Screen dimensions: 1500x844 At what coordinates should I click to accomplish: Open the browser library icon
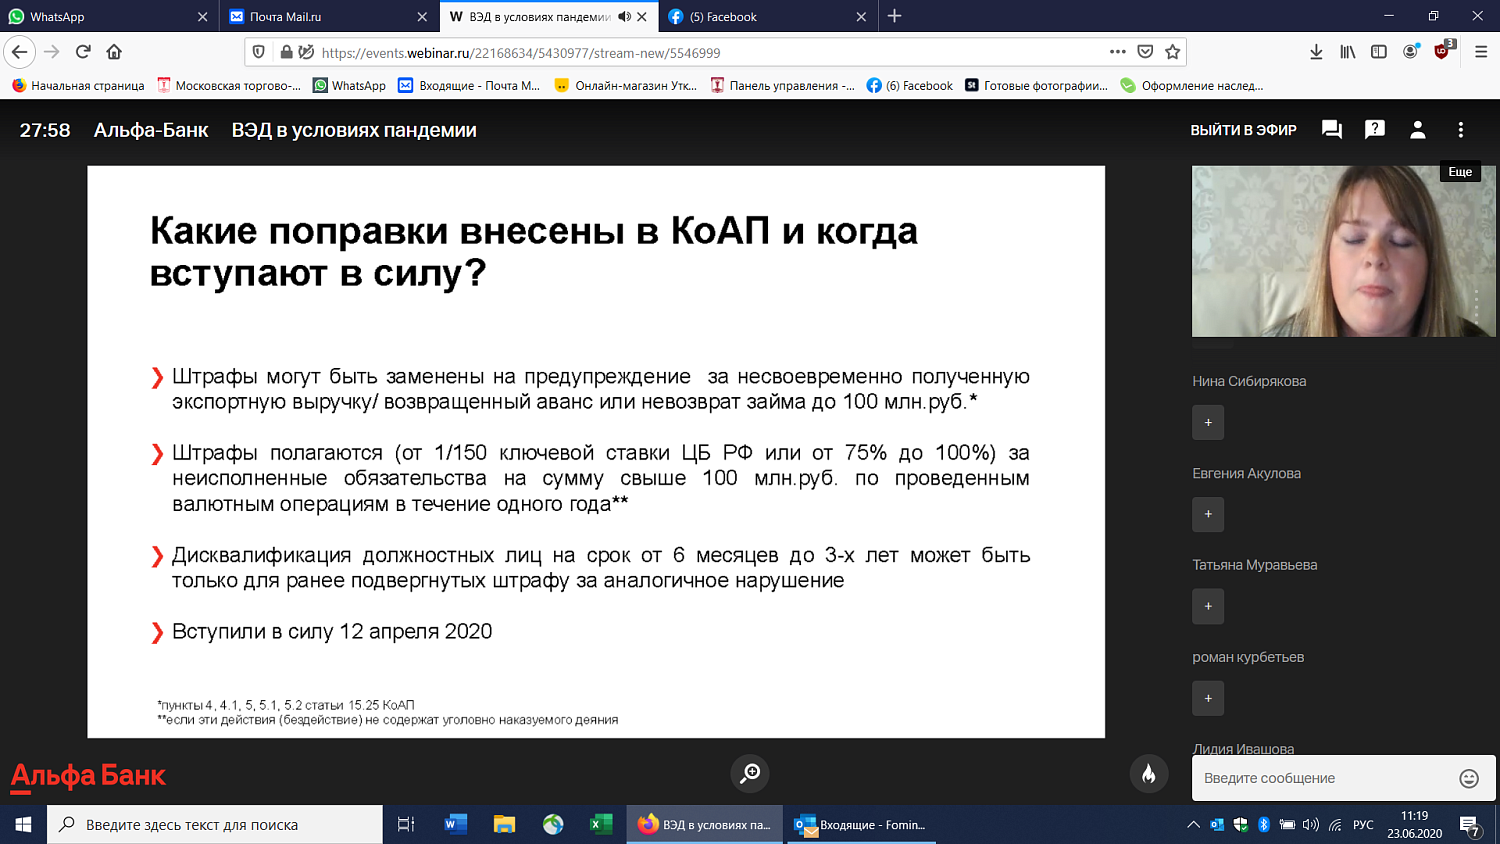pyautogui.click(x=1348, y=52)
